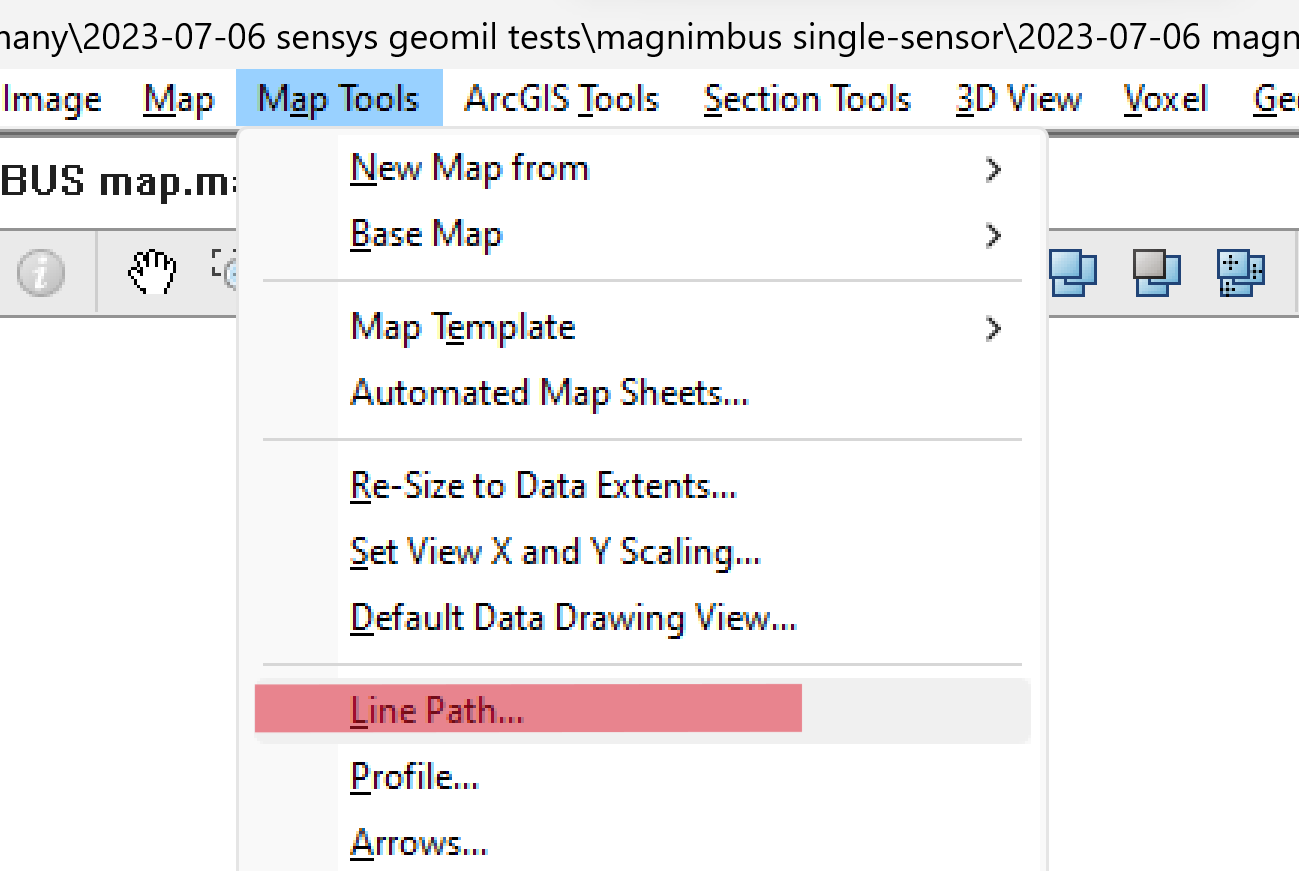Select the pan hand tool
Viewport: 1299px width, 871px height.
click(151, 272)
